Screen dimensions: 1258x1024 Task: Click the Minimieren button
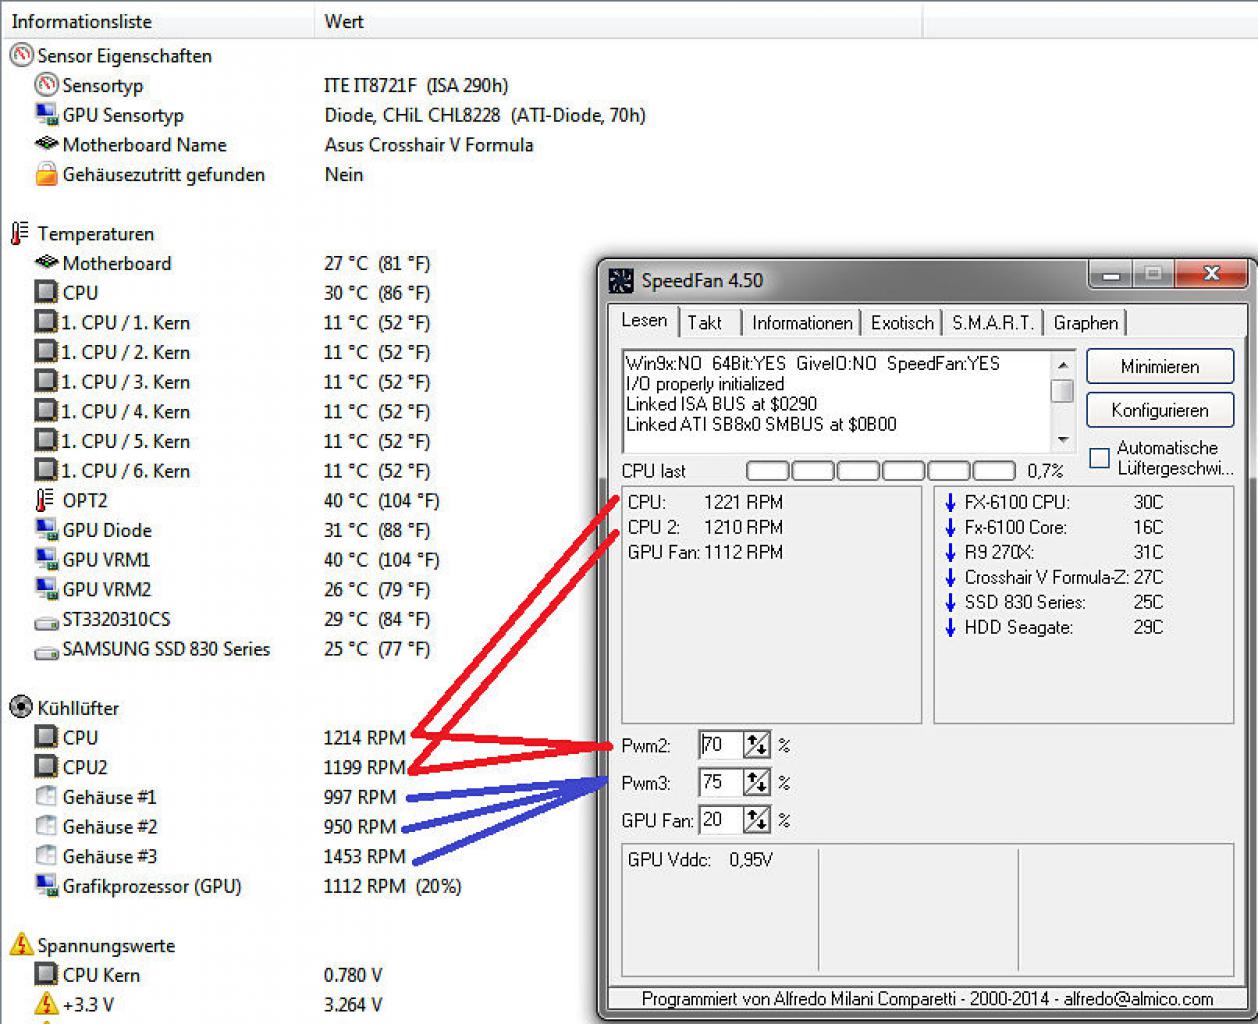pyautogui.click(x=1160, y=367)
